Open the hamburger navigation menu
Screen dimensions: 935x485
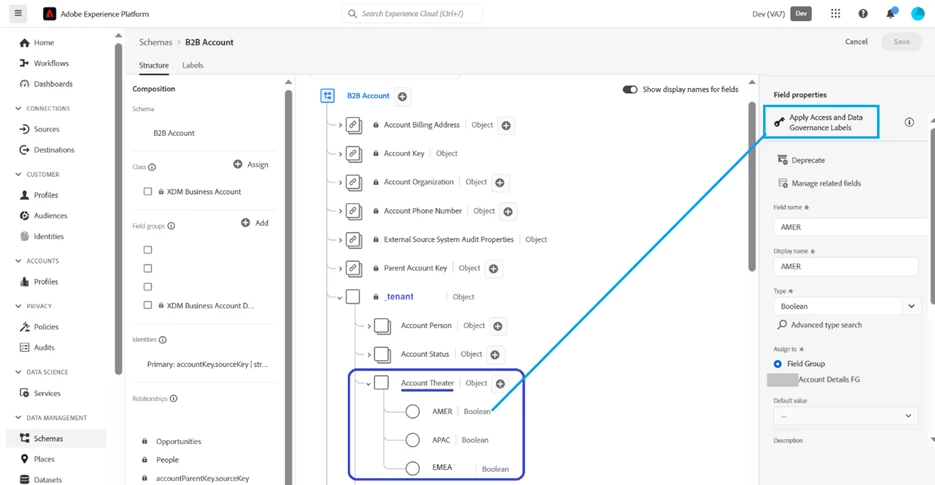[x=18, y=13]
